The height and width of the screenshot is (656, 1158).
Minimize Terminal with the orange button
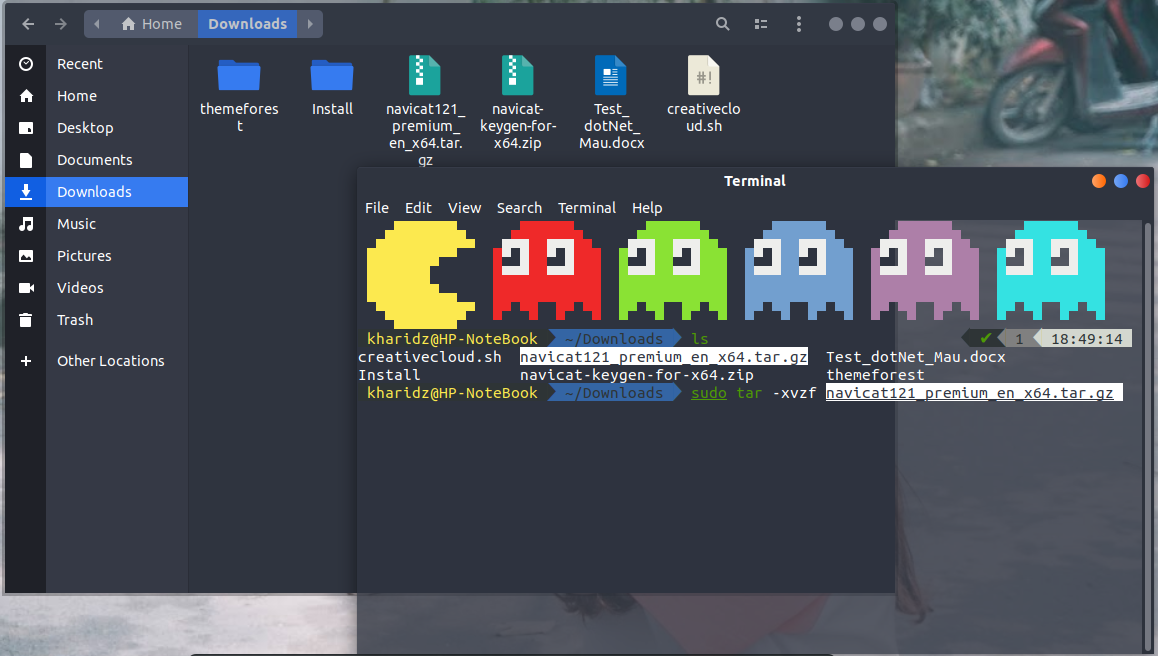pyautogui.click(x=1099, y=182)
